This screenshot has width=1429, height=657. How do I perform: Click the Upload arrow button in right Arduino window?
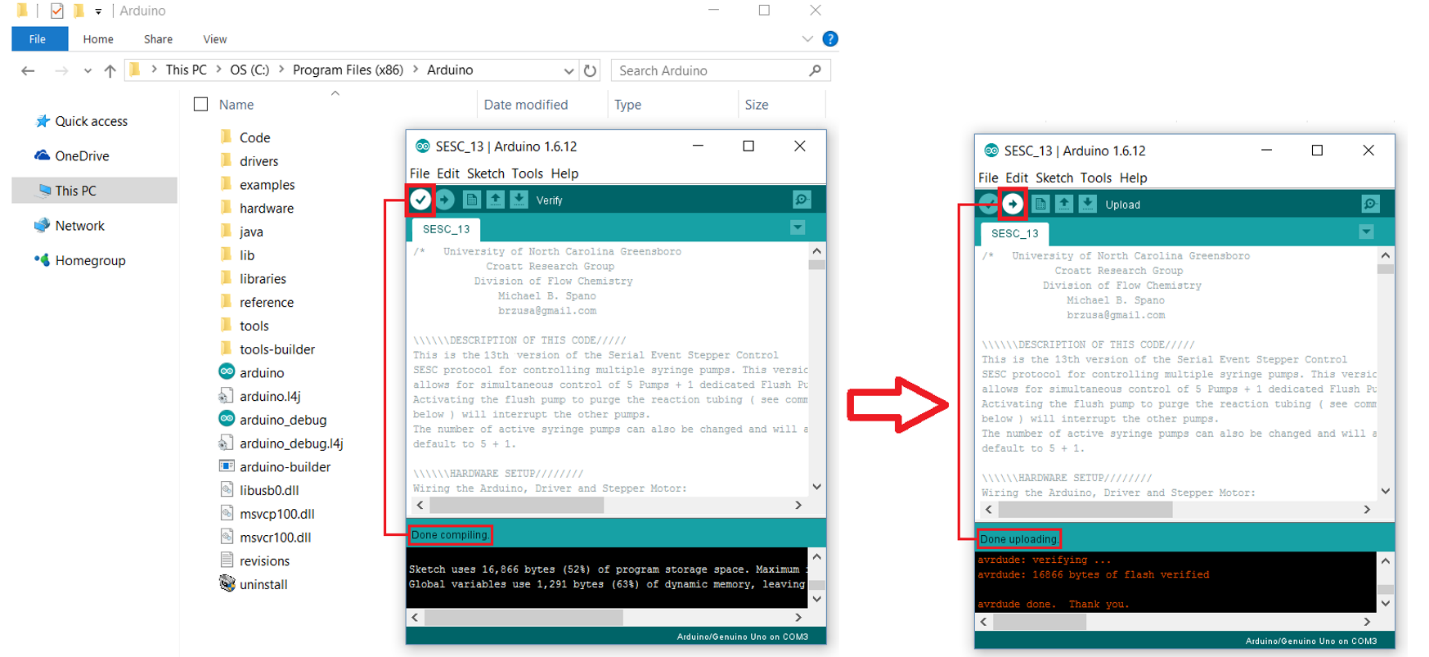(1013, 204)
